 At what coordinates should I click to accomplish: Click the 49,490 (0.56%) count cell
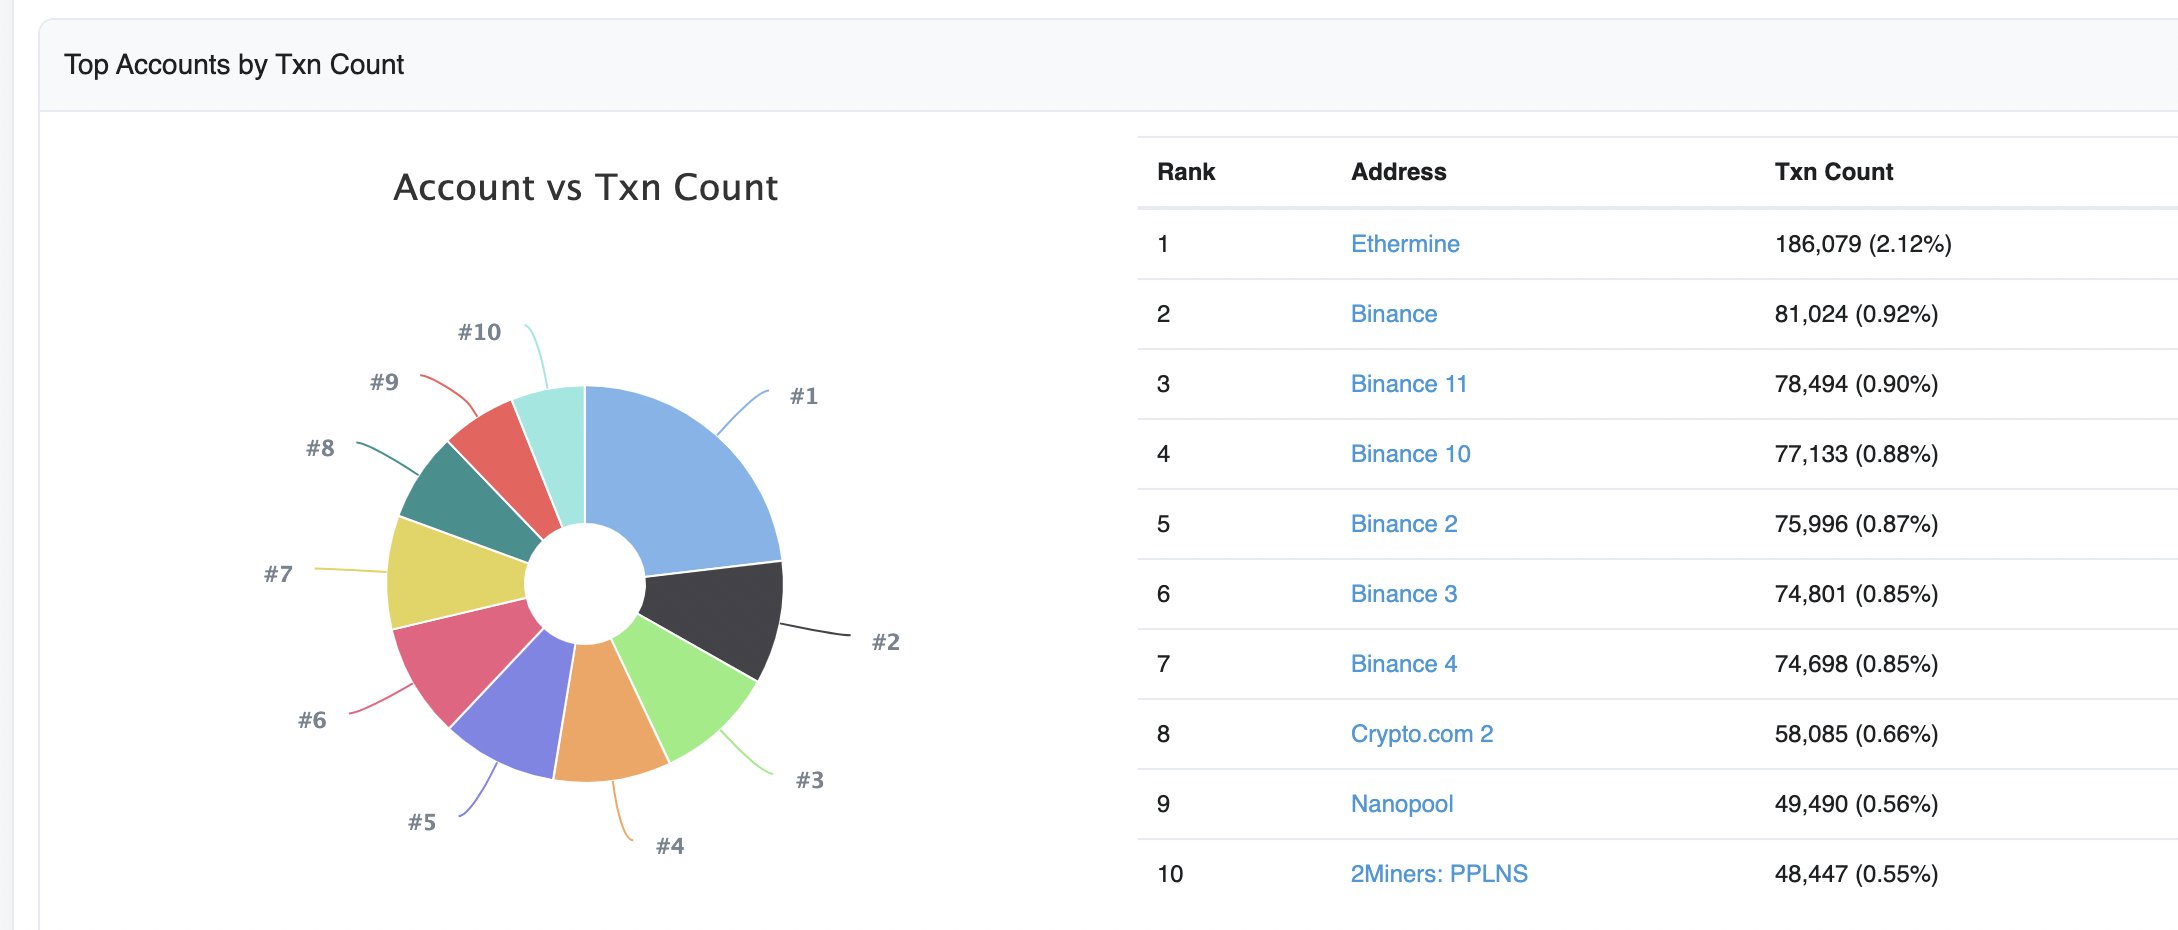pos(1856,804)
